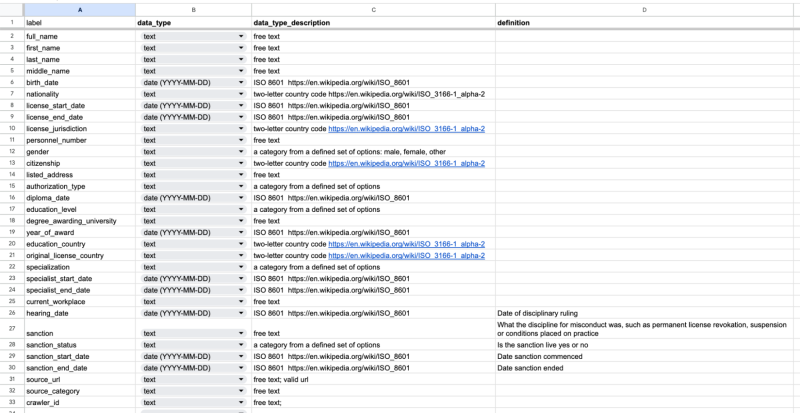Open the sanction_status data type dropdown
The image size is (800, 413).
[x=241, y=344]
